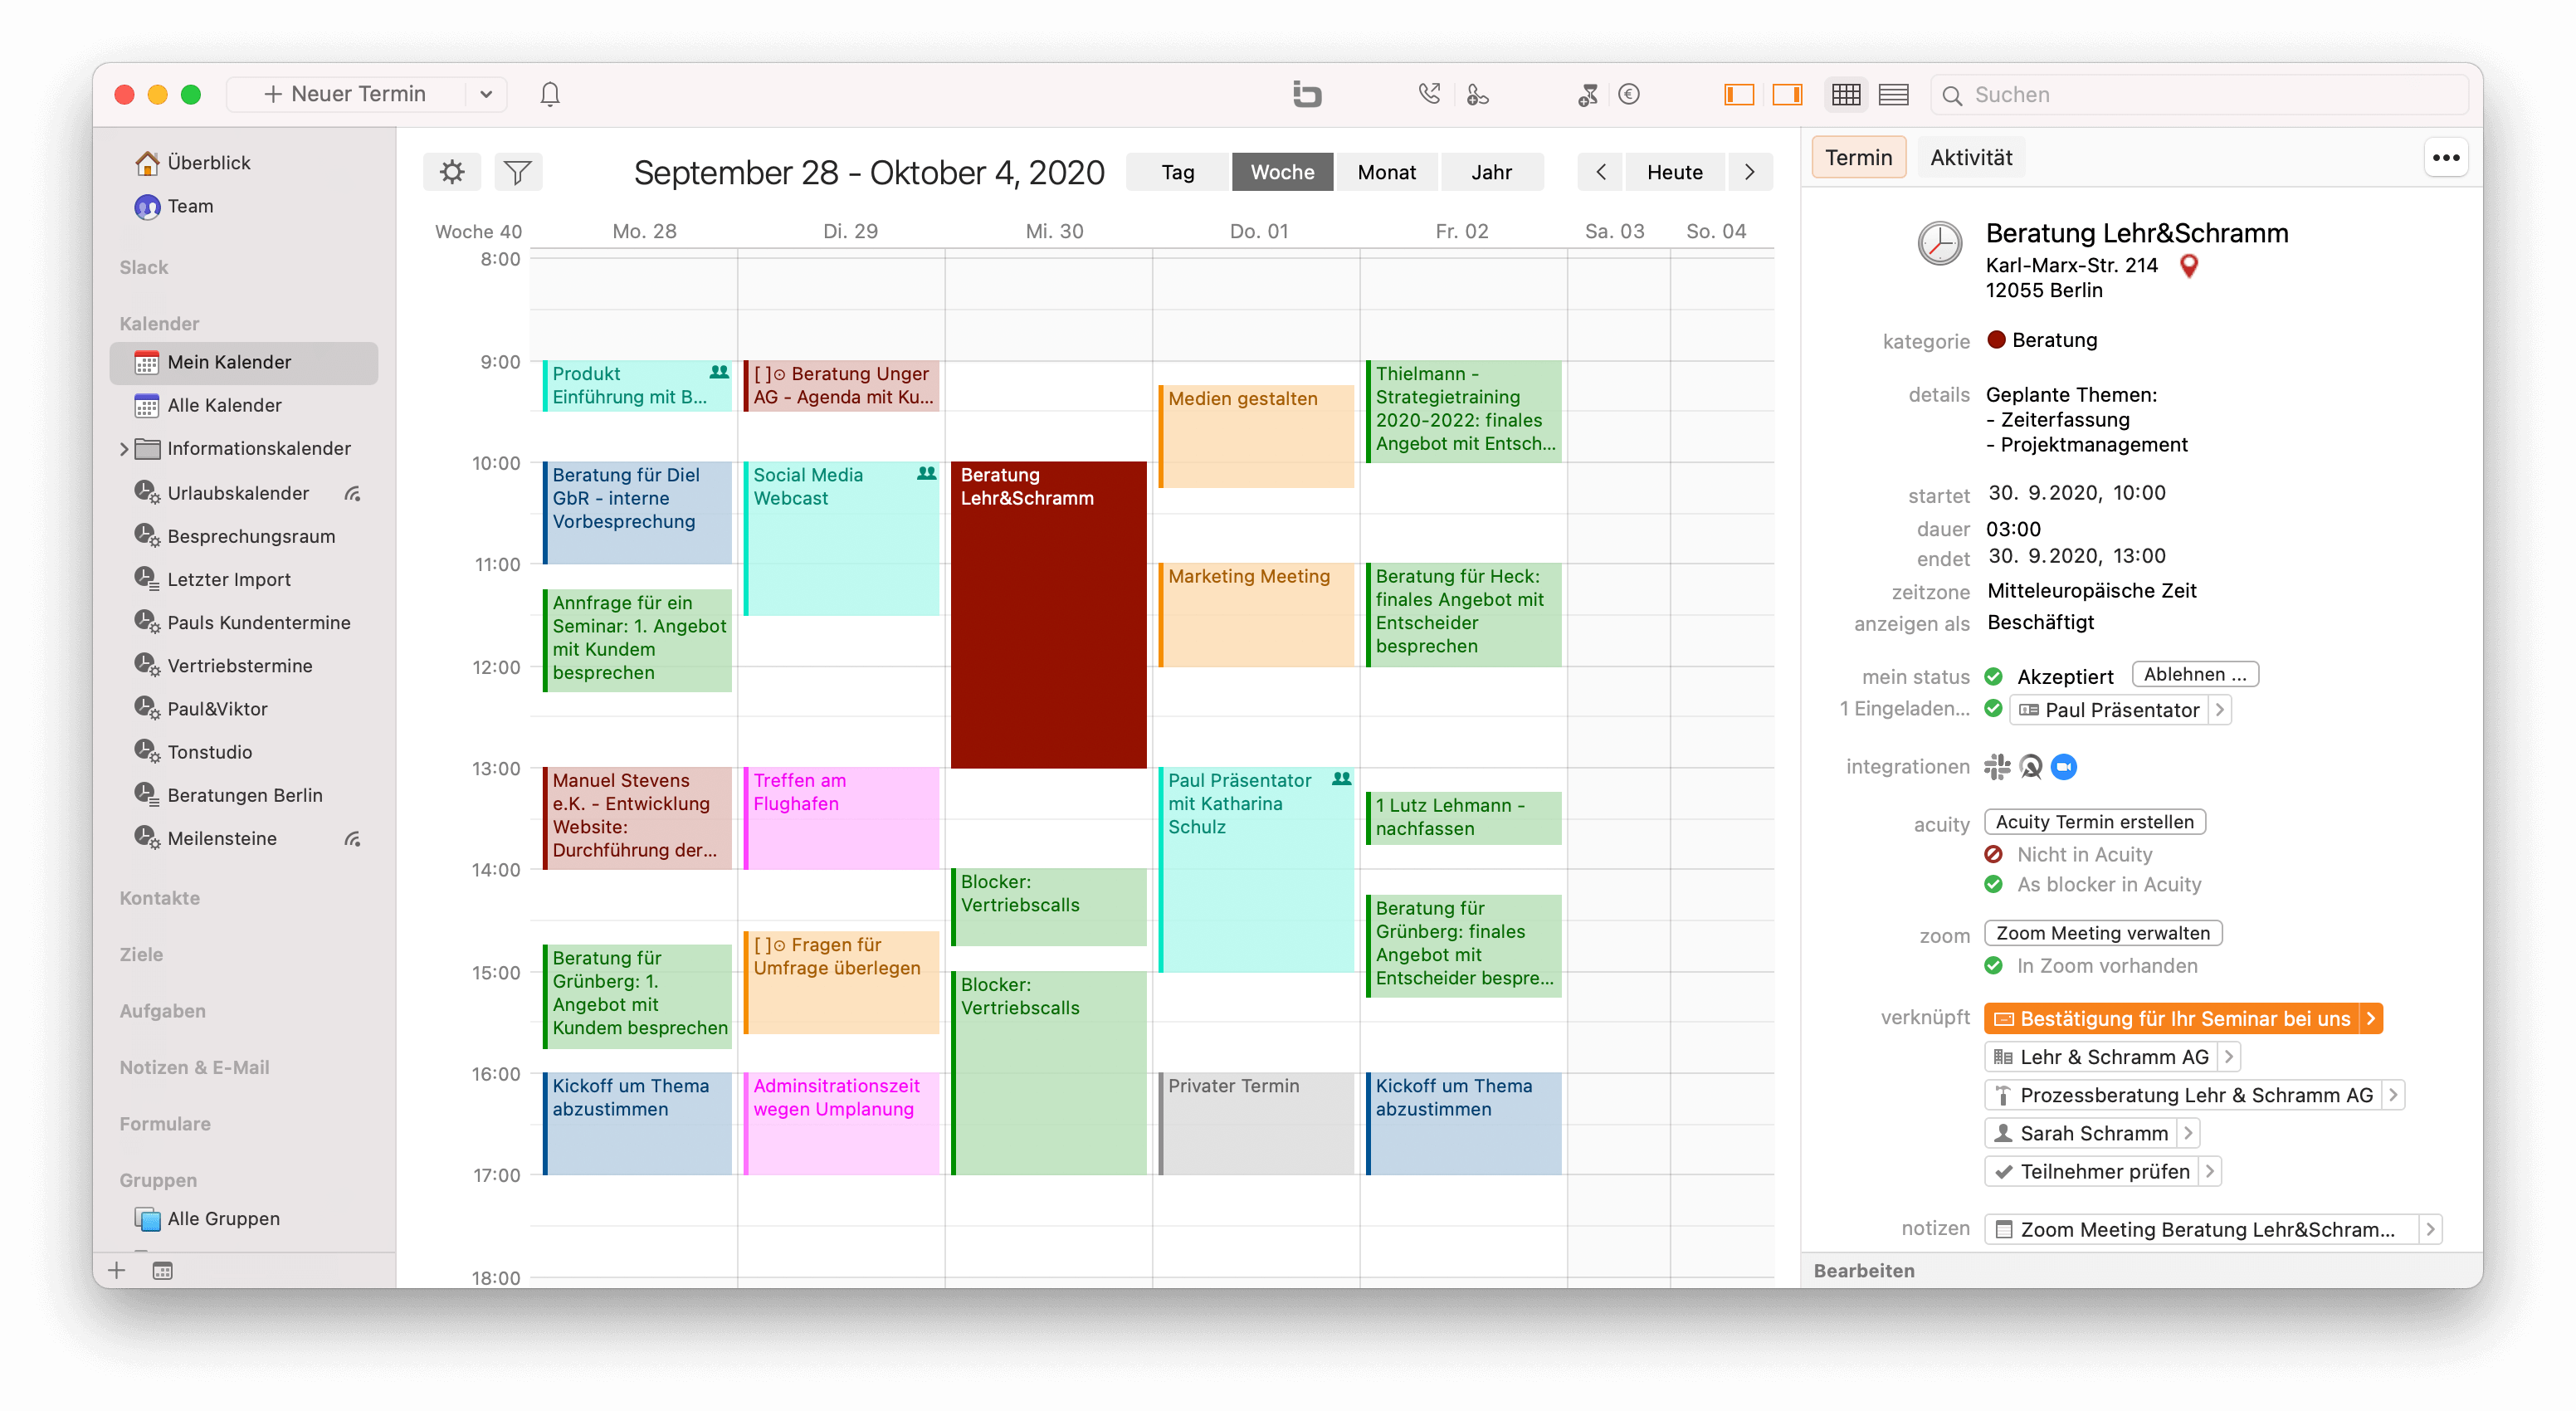Screen dimensions: 2576x1411
Task: Click the Neuer Termin button
Action: point(346,94)
